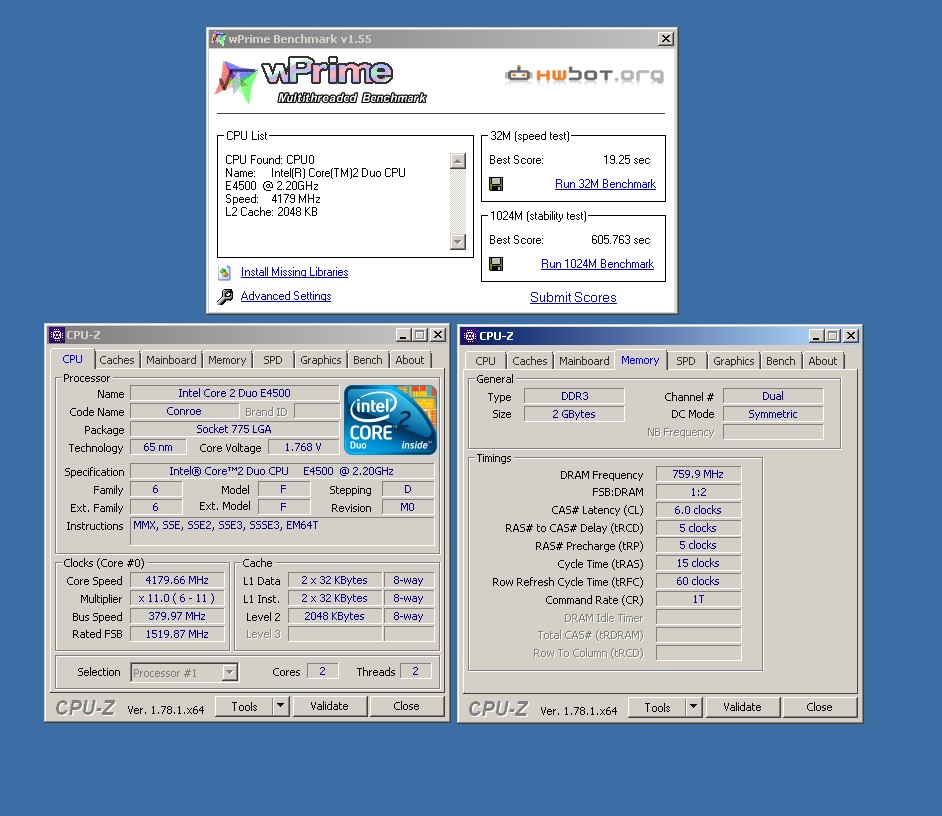942x816 pixels.
Task: Open Tools dropdown arrow in left CPU-Z
Action: point(281,707)
